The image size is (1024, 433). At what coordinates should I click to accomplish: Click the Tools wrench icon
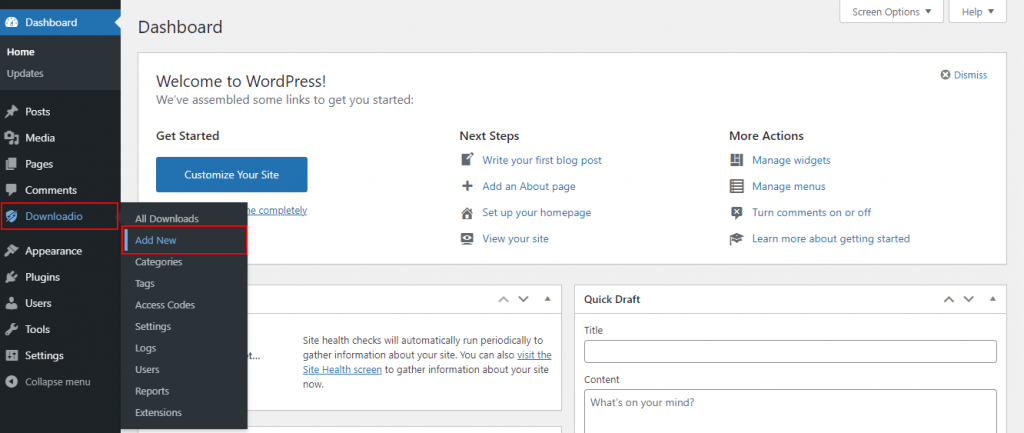tap(11, 329)
